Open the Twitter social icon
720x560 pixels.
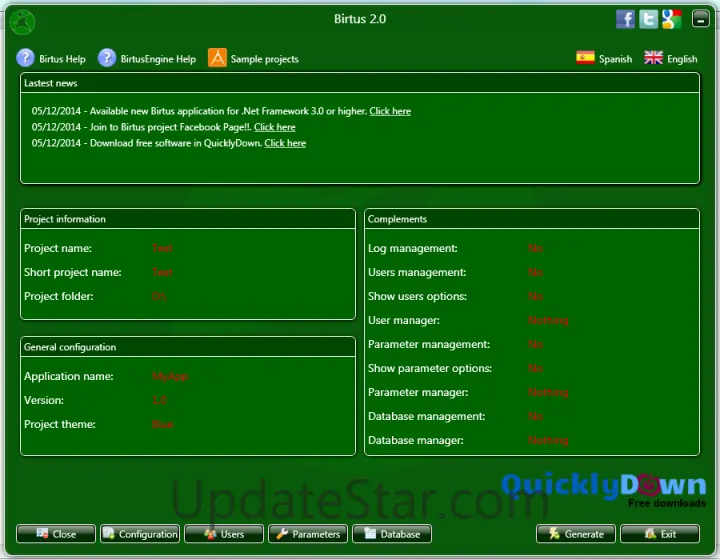point(648,19)
